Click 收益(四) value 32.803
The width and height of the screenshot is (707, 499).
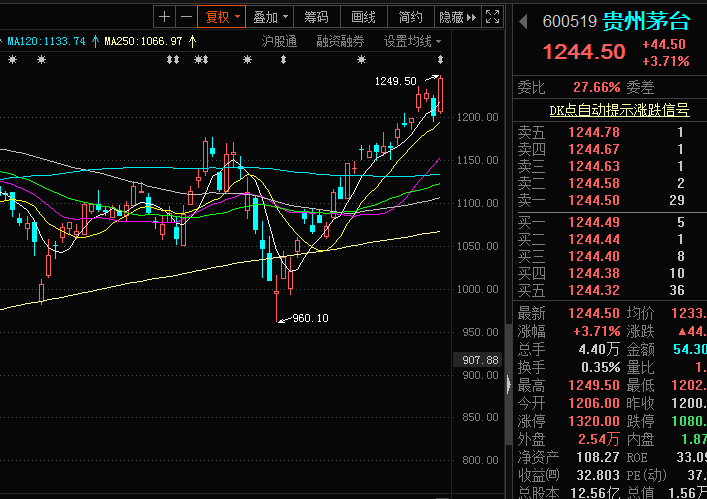tap(598, 475)
